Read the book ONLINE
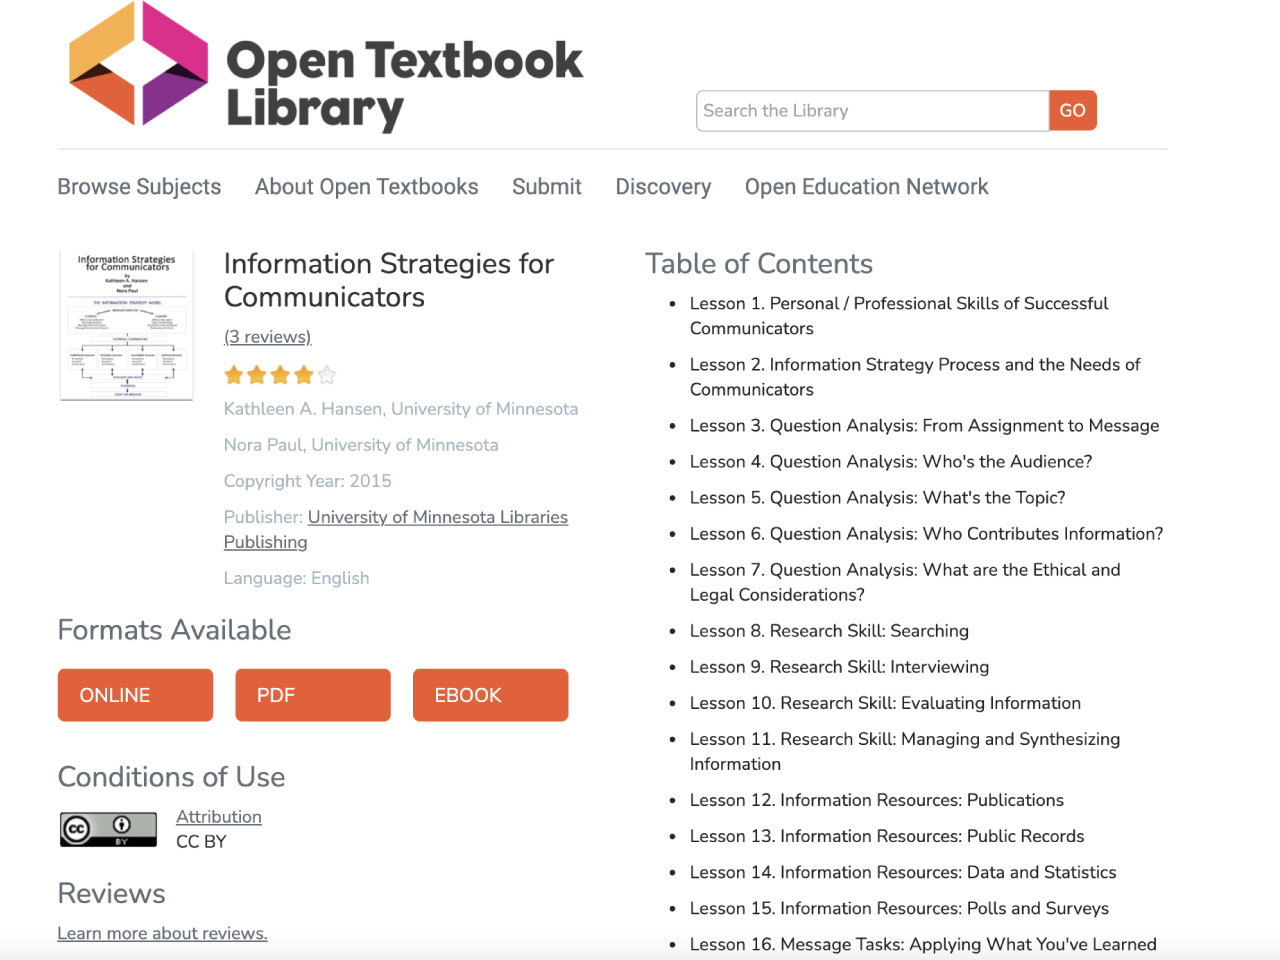Screen dimensions: 1280x960 coord(135,695)
